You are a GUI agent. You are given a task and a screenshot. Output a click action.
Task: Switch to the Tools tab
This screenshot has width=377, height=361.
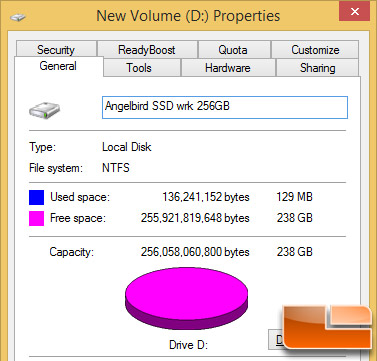click(142, 68)
